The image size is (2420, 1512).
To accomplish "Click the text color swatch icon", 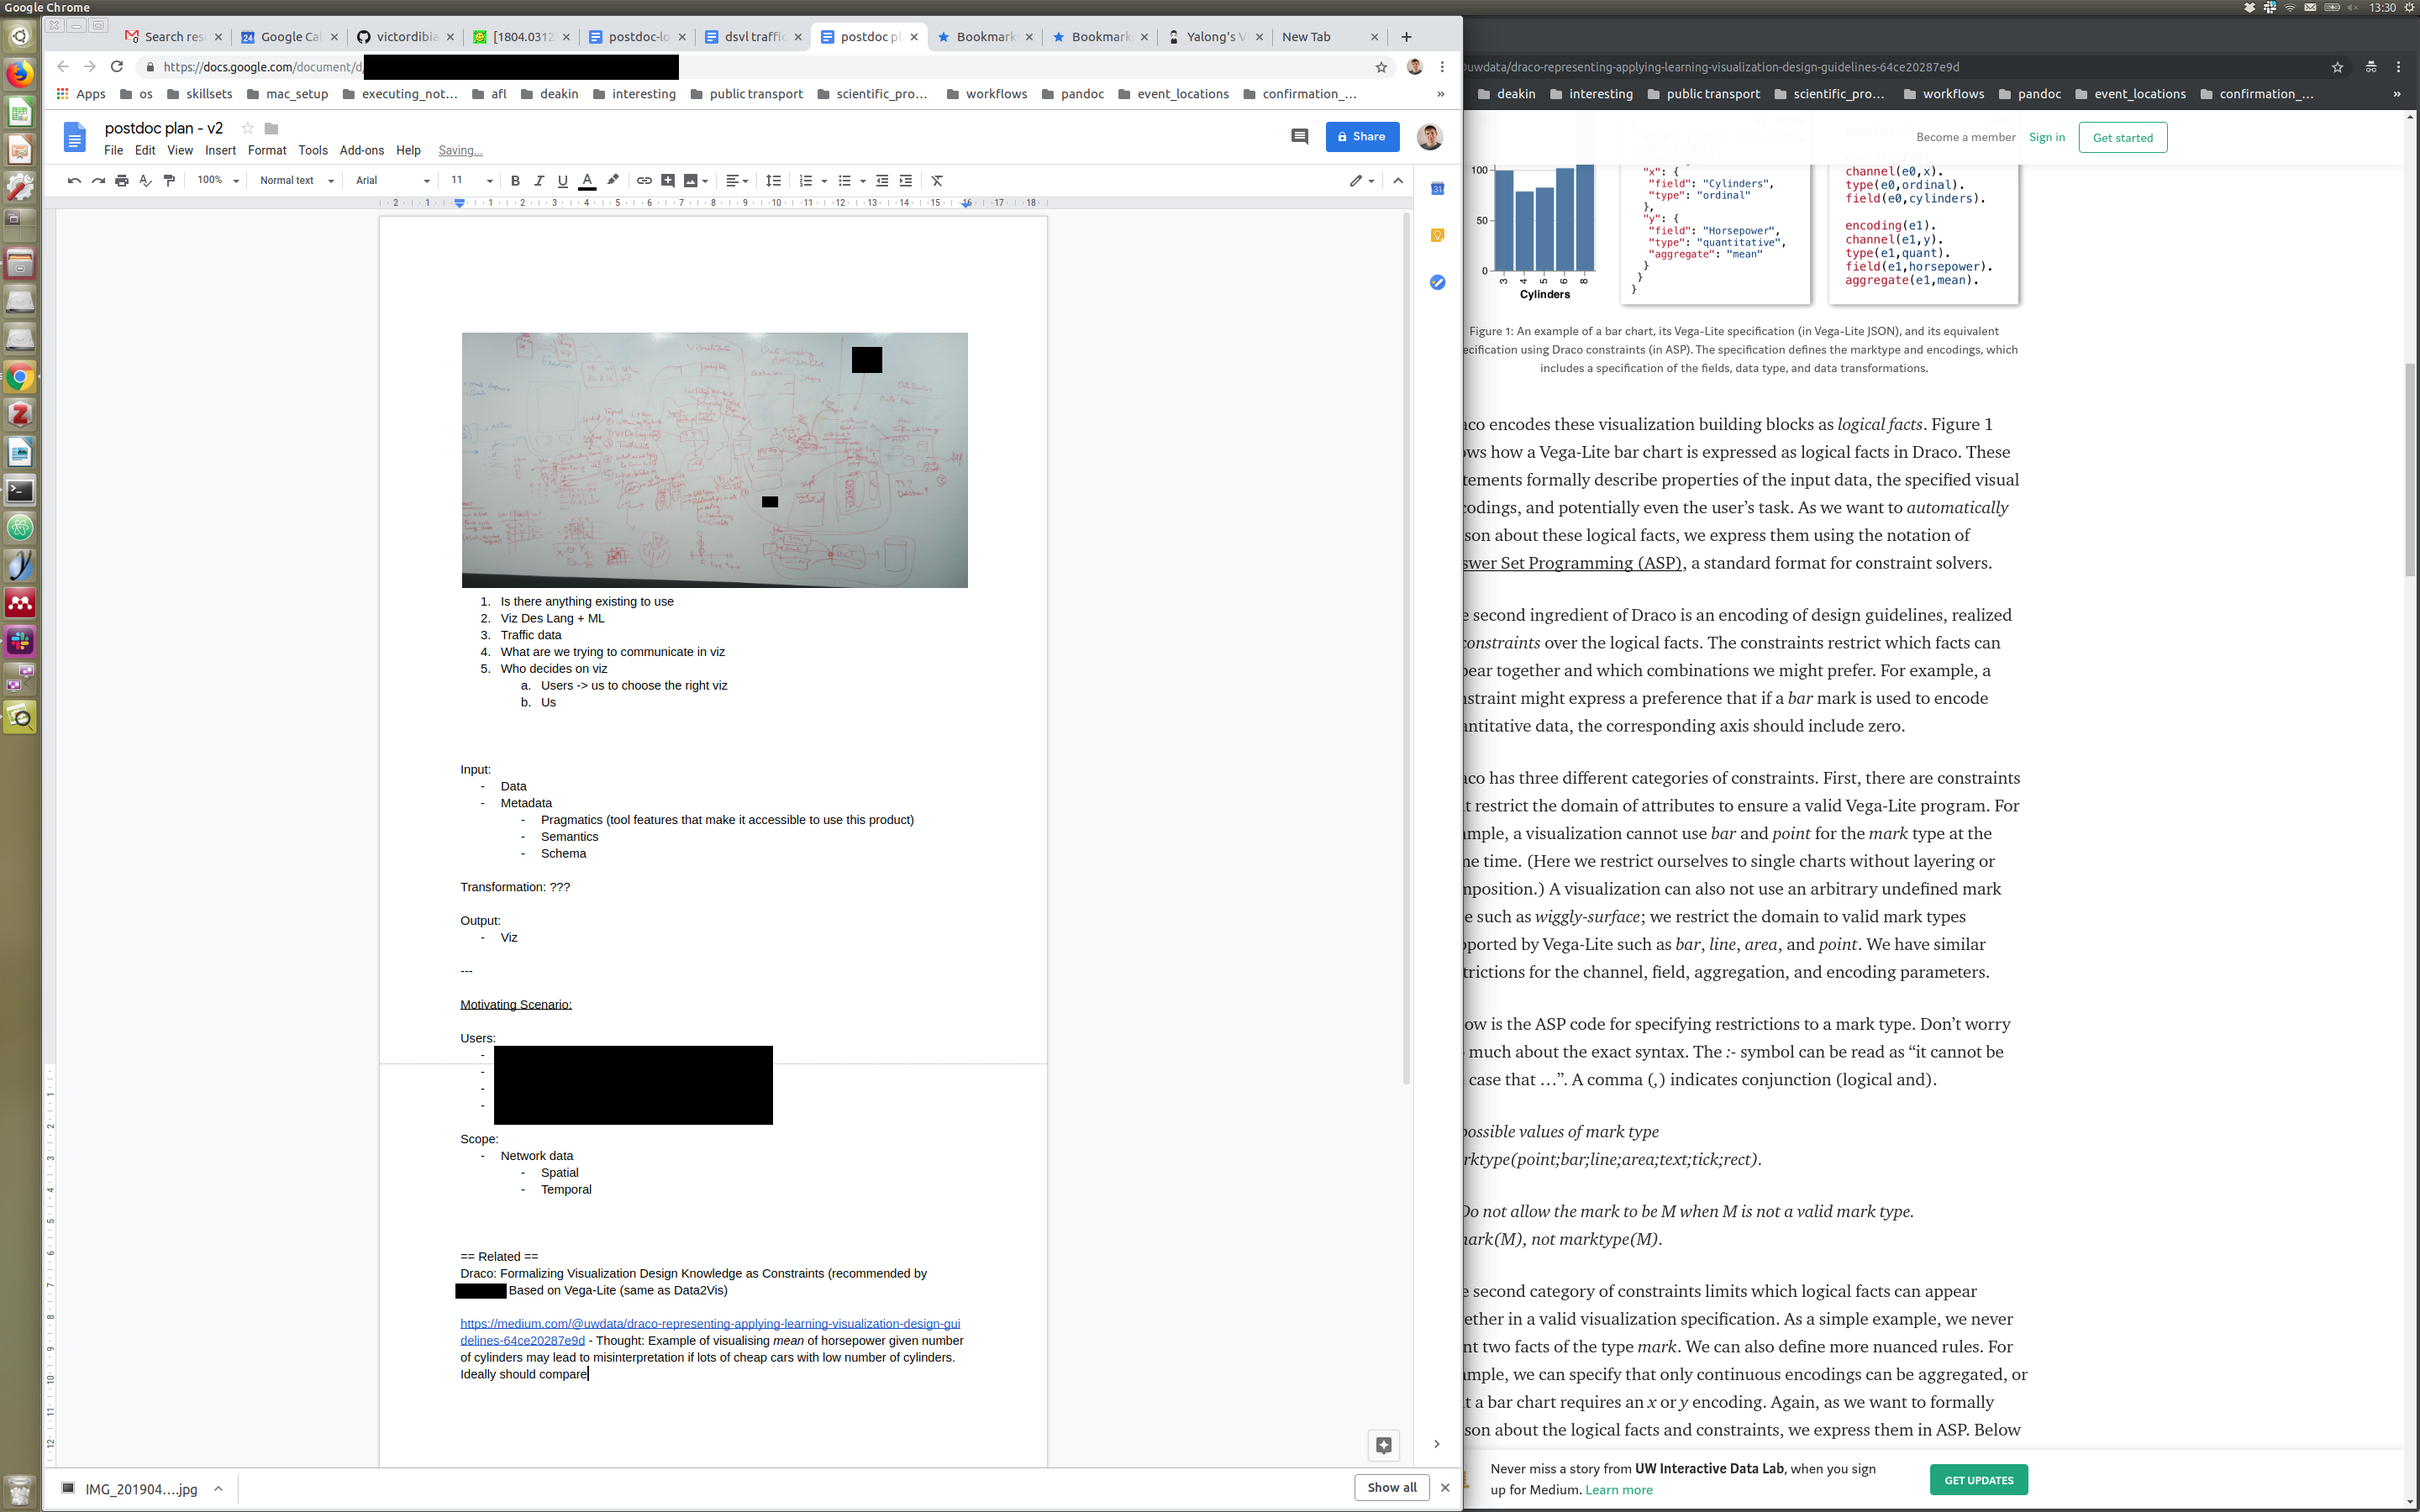I will (x=587, y=181).
